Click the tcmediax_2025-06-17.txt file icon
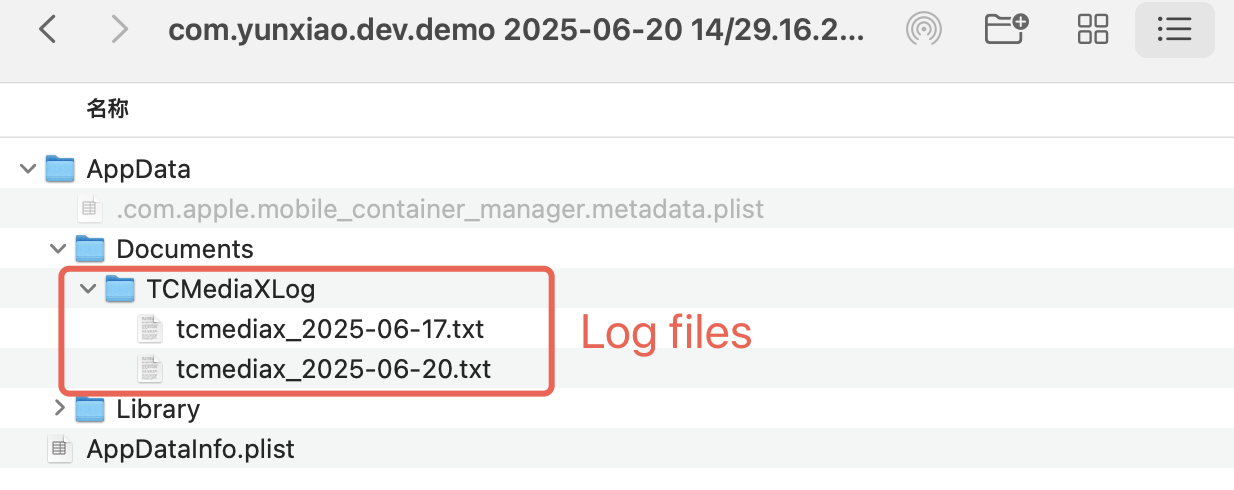Screen dimensions: 1234x490 (x=150, y=329)
